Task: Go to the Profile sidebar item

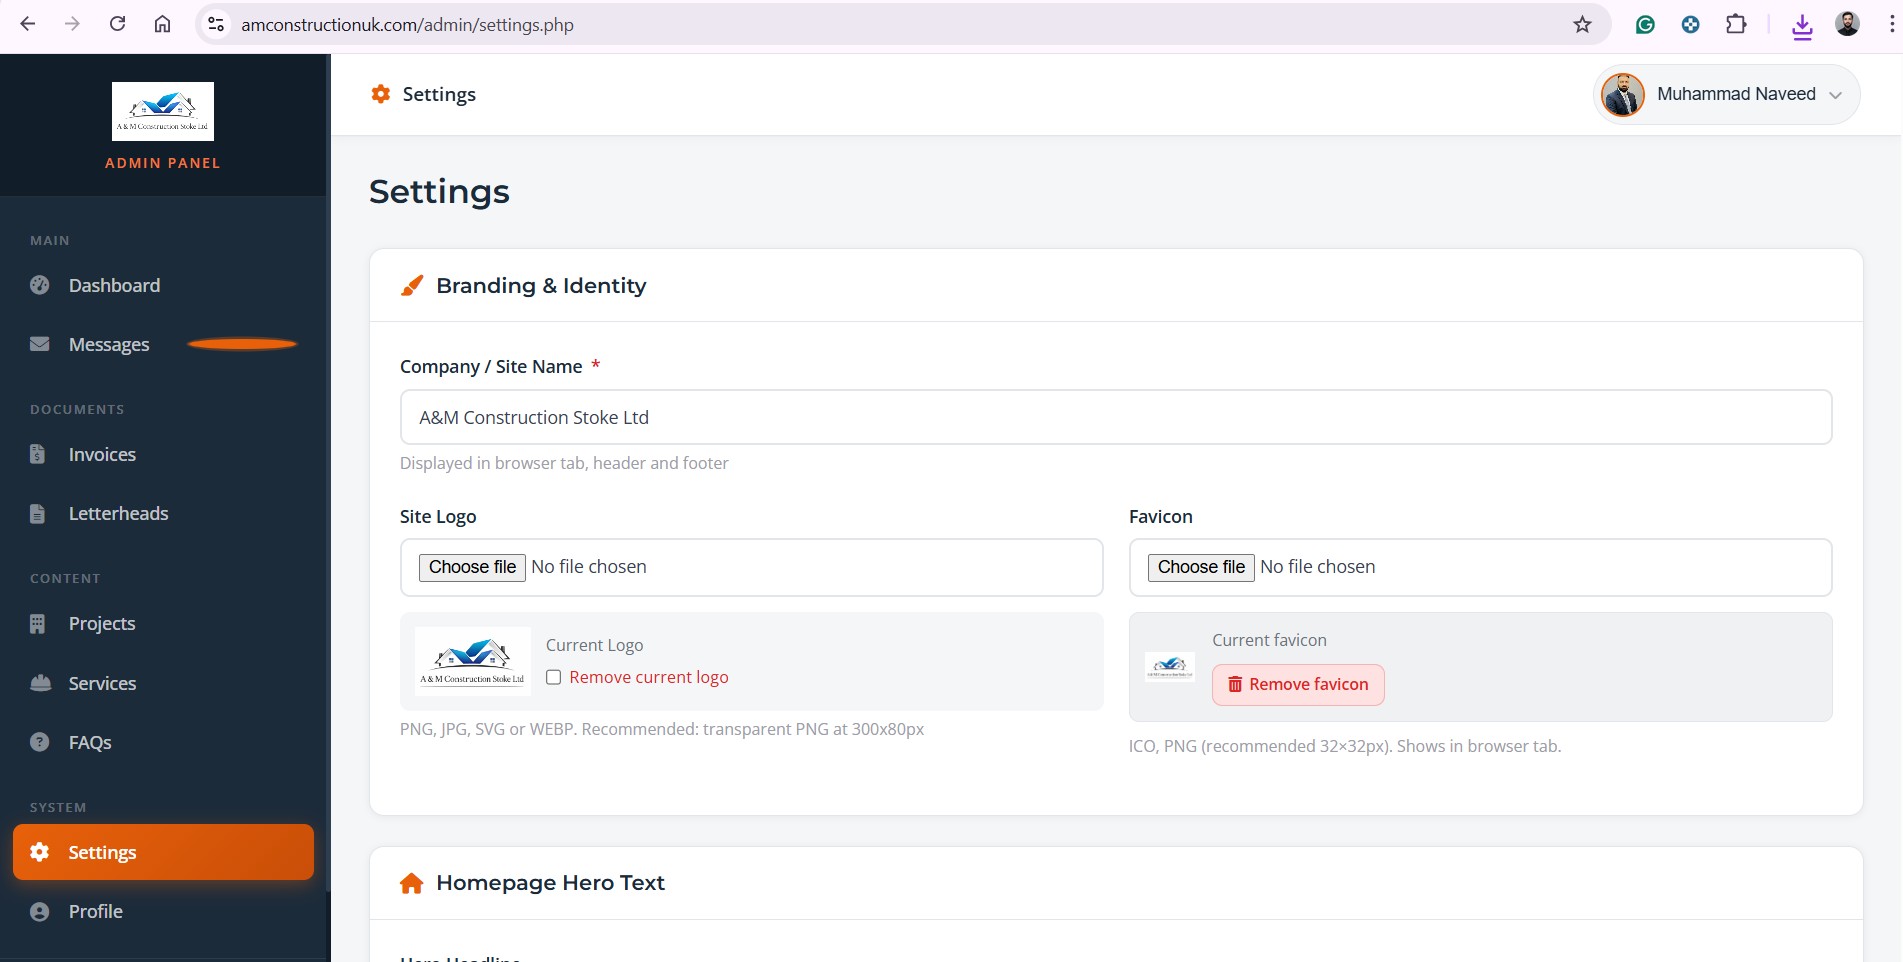Action: tap(95, 911)
